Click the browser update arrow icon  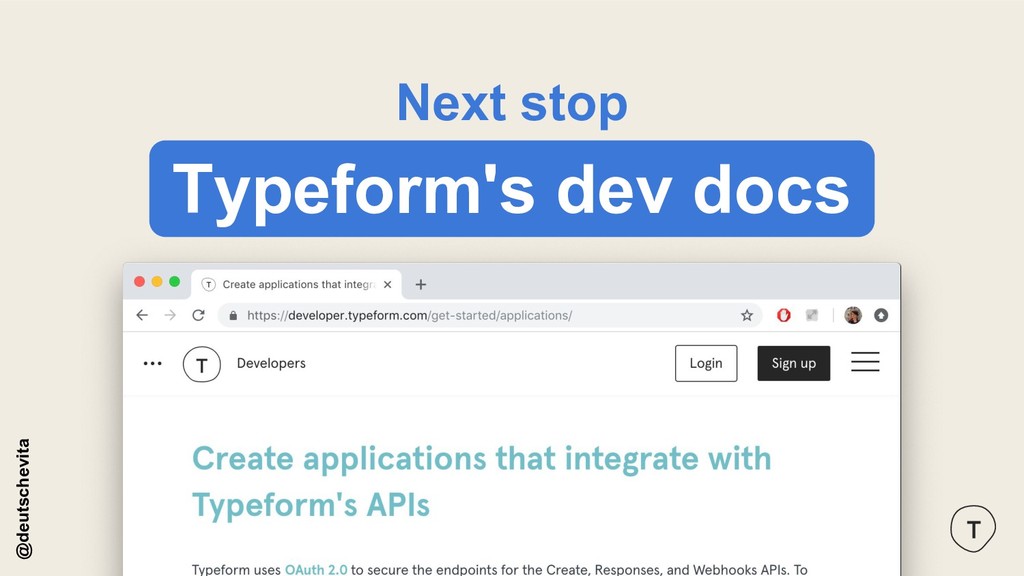tap(881, 315)
